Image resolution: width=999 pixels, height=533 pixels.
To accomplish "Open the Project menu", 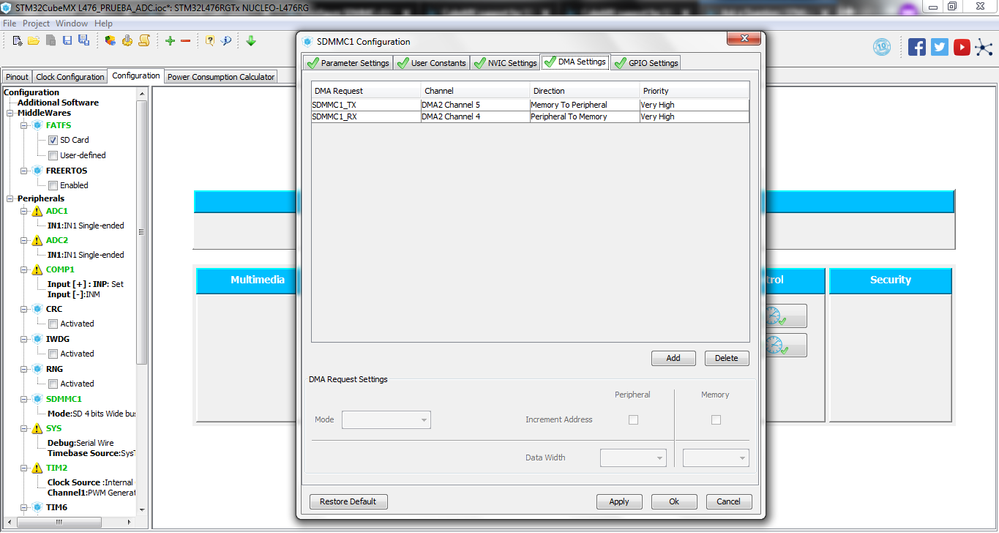I will tap(36, 23).
